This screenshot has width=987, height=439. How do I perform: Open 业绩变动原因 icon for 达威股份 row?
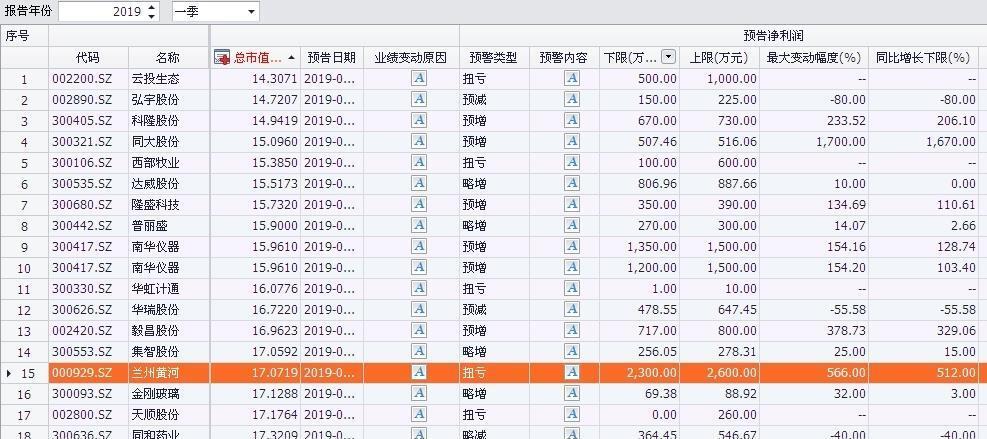[419, 183]
